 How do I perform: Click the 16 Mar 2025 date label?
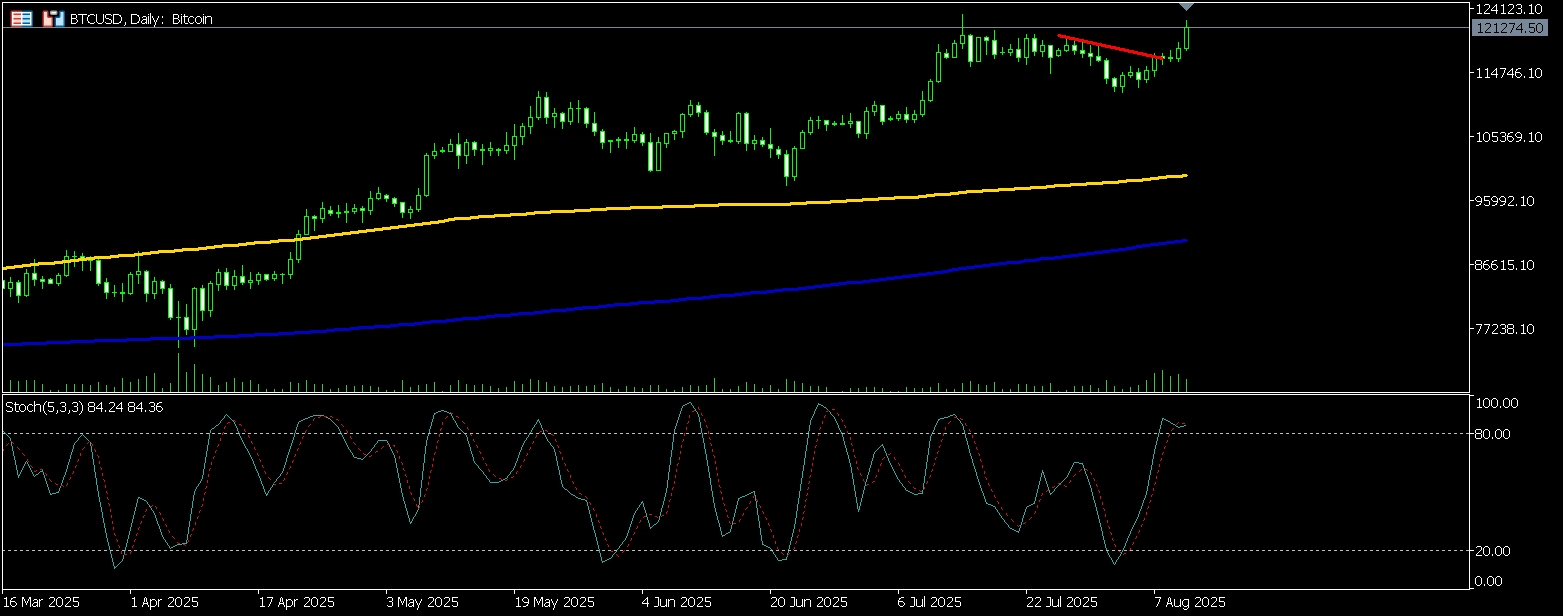tap(42, 603)
